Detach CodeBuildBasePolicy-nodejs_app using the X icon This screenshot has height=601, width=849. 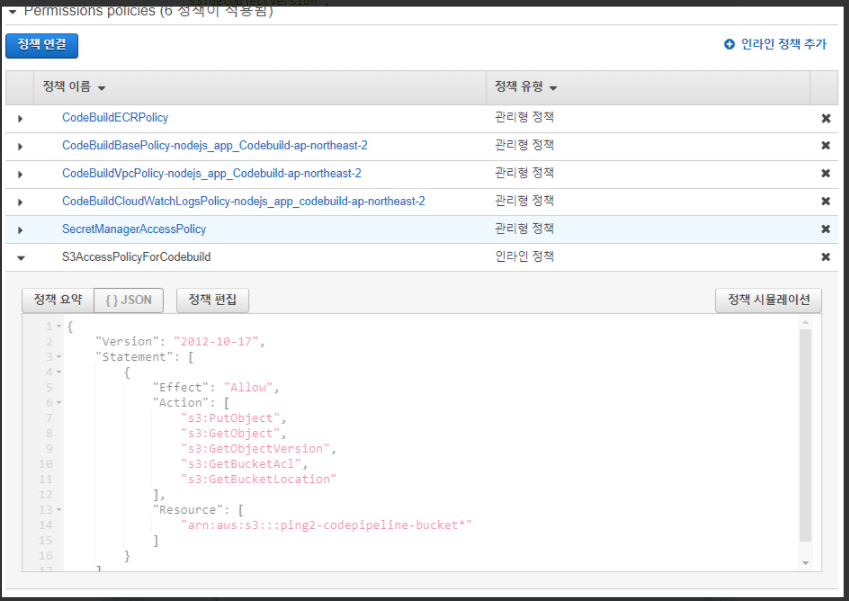(x=826, y=146)
